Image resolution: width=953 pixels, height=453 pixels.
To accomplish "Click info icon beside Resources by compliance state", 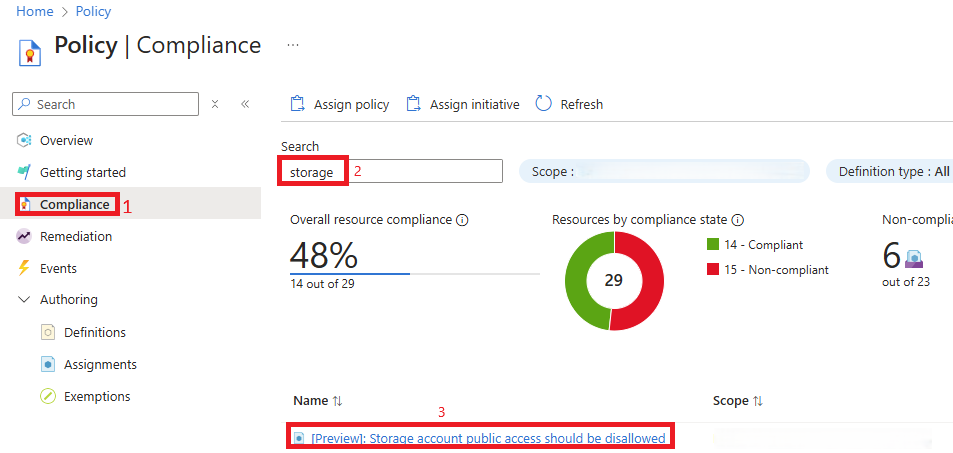I will pos(738,220).
